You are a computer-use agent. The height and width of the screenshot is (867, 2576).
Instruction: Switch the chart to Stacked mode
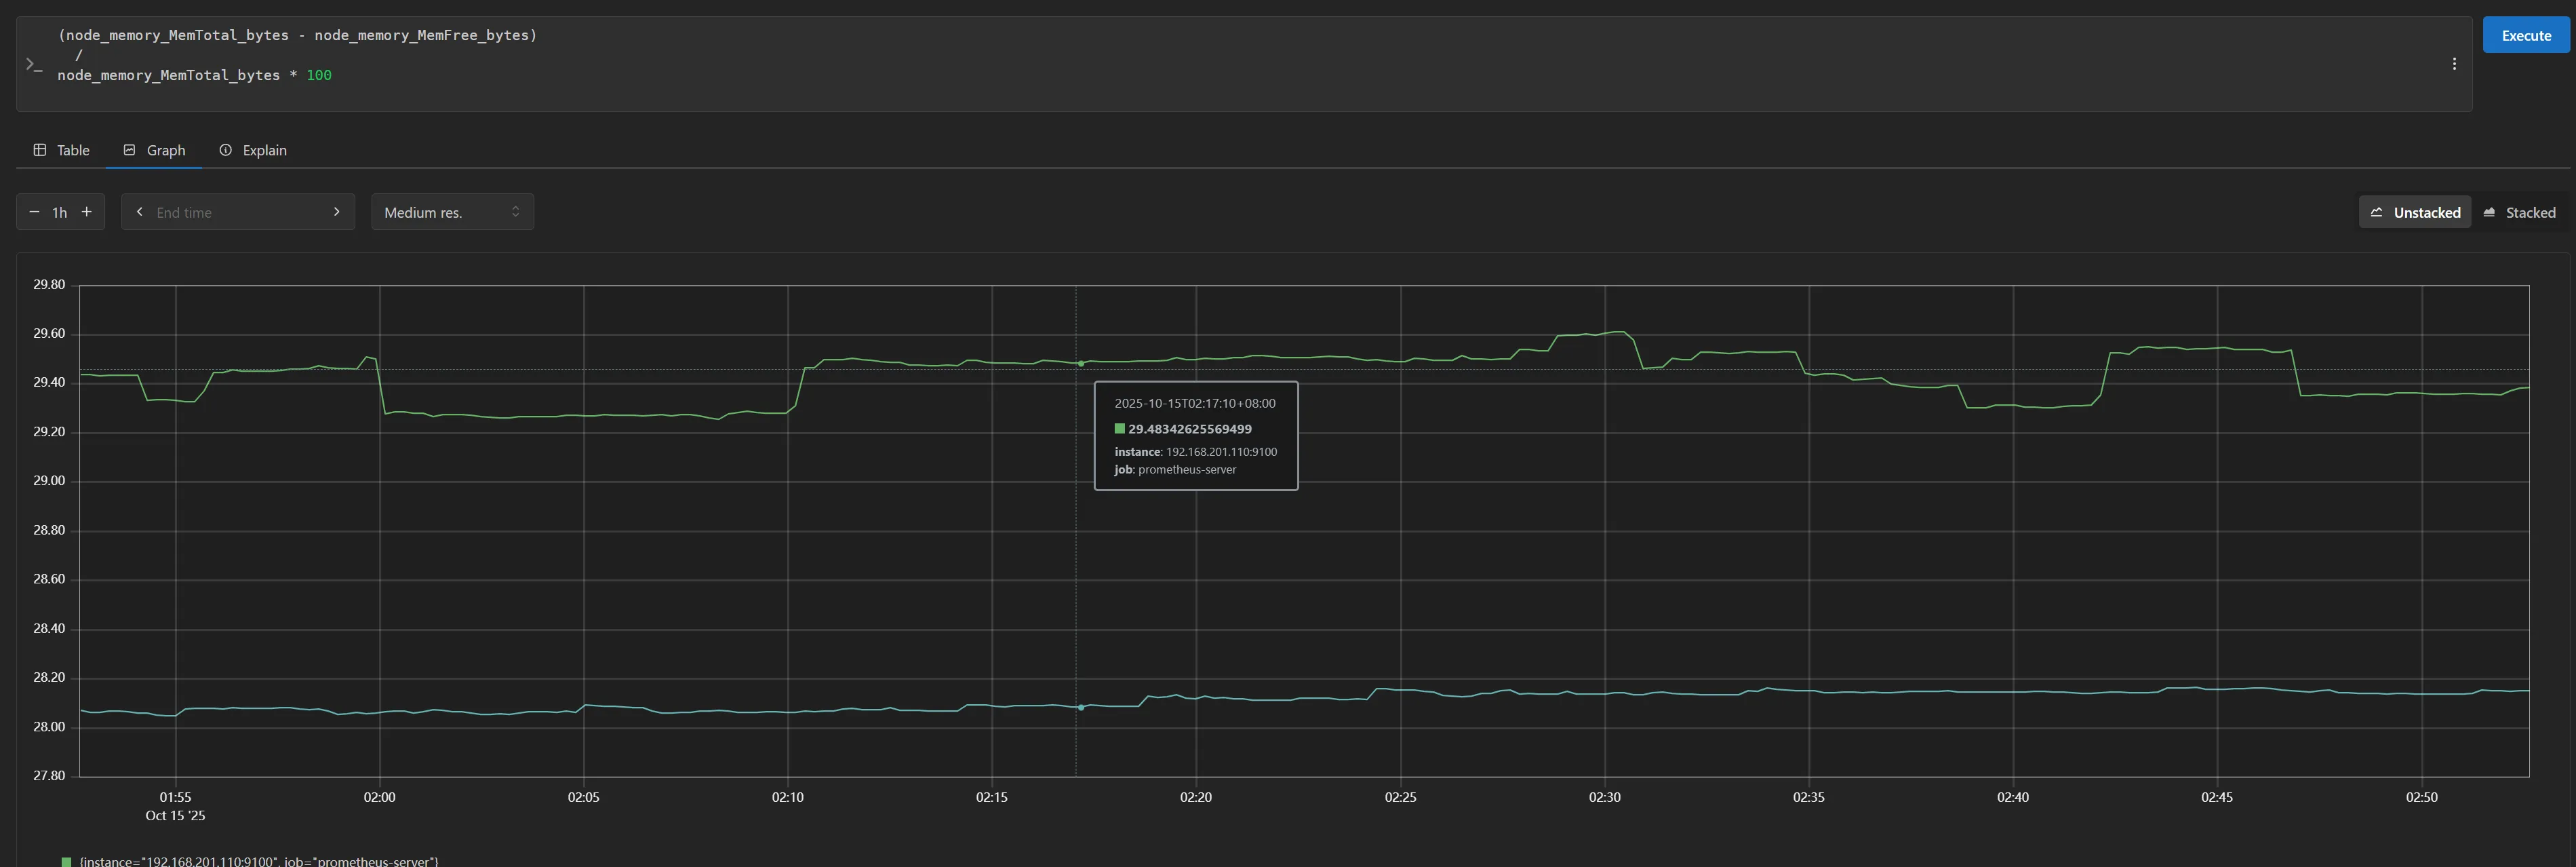click(x=2519, y=212)
